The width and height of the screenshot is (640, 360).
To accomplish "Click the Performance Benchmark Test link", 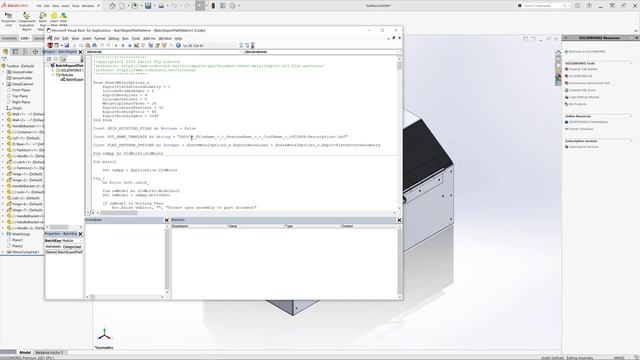I will click(589, 83).
